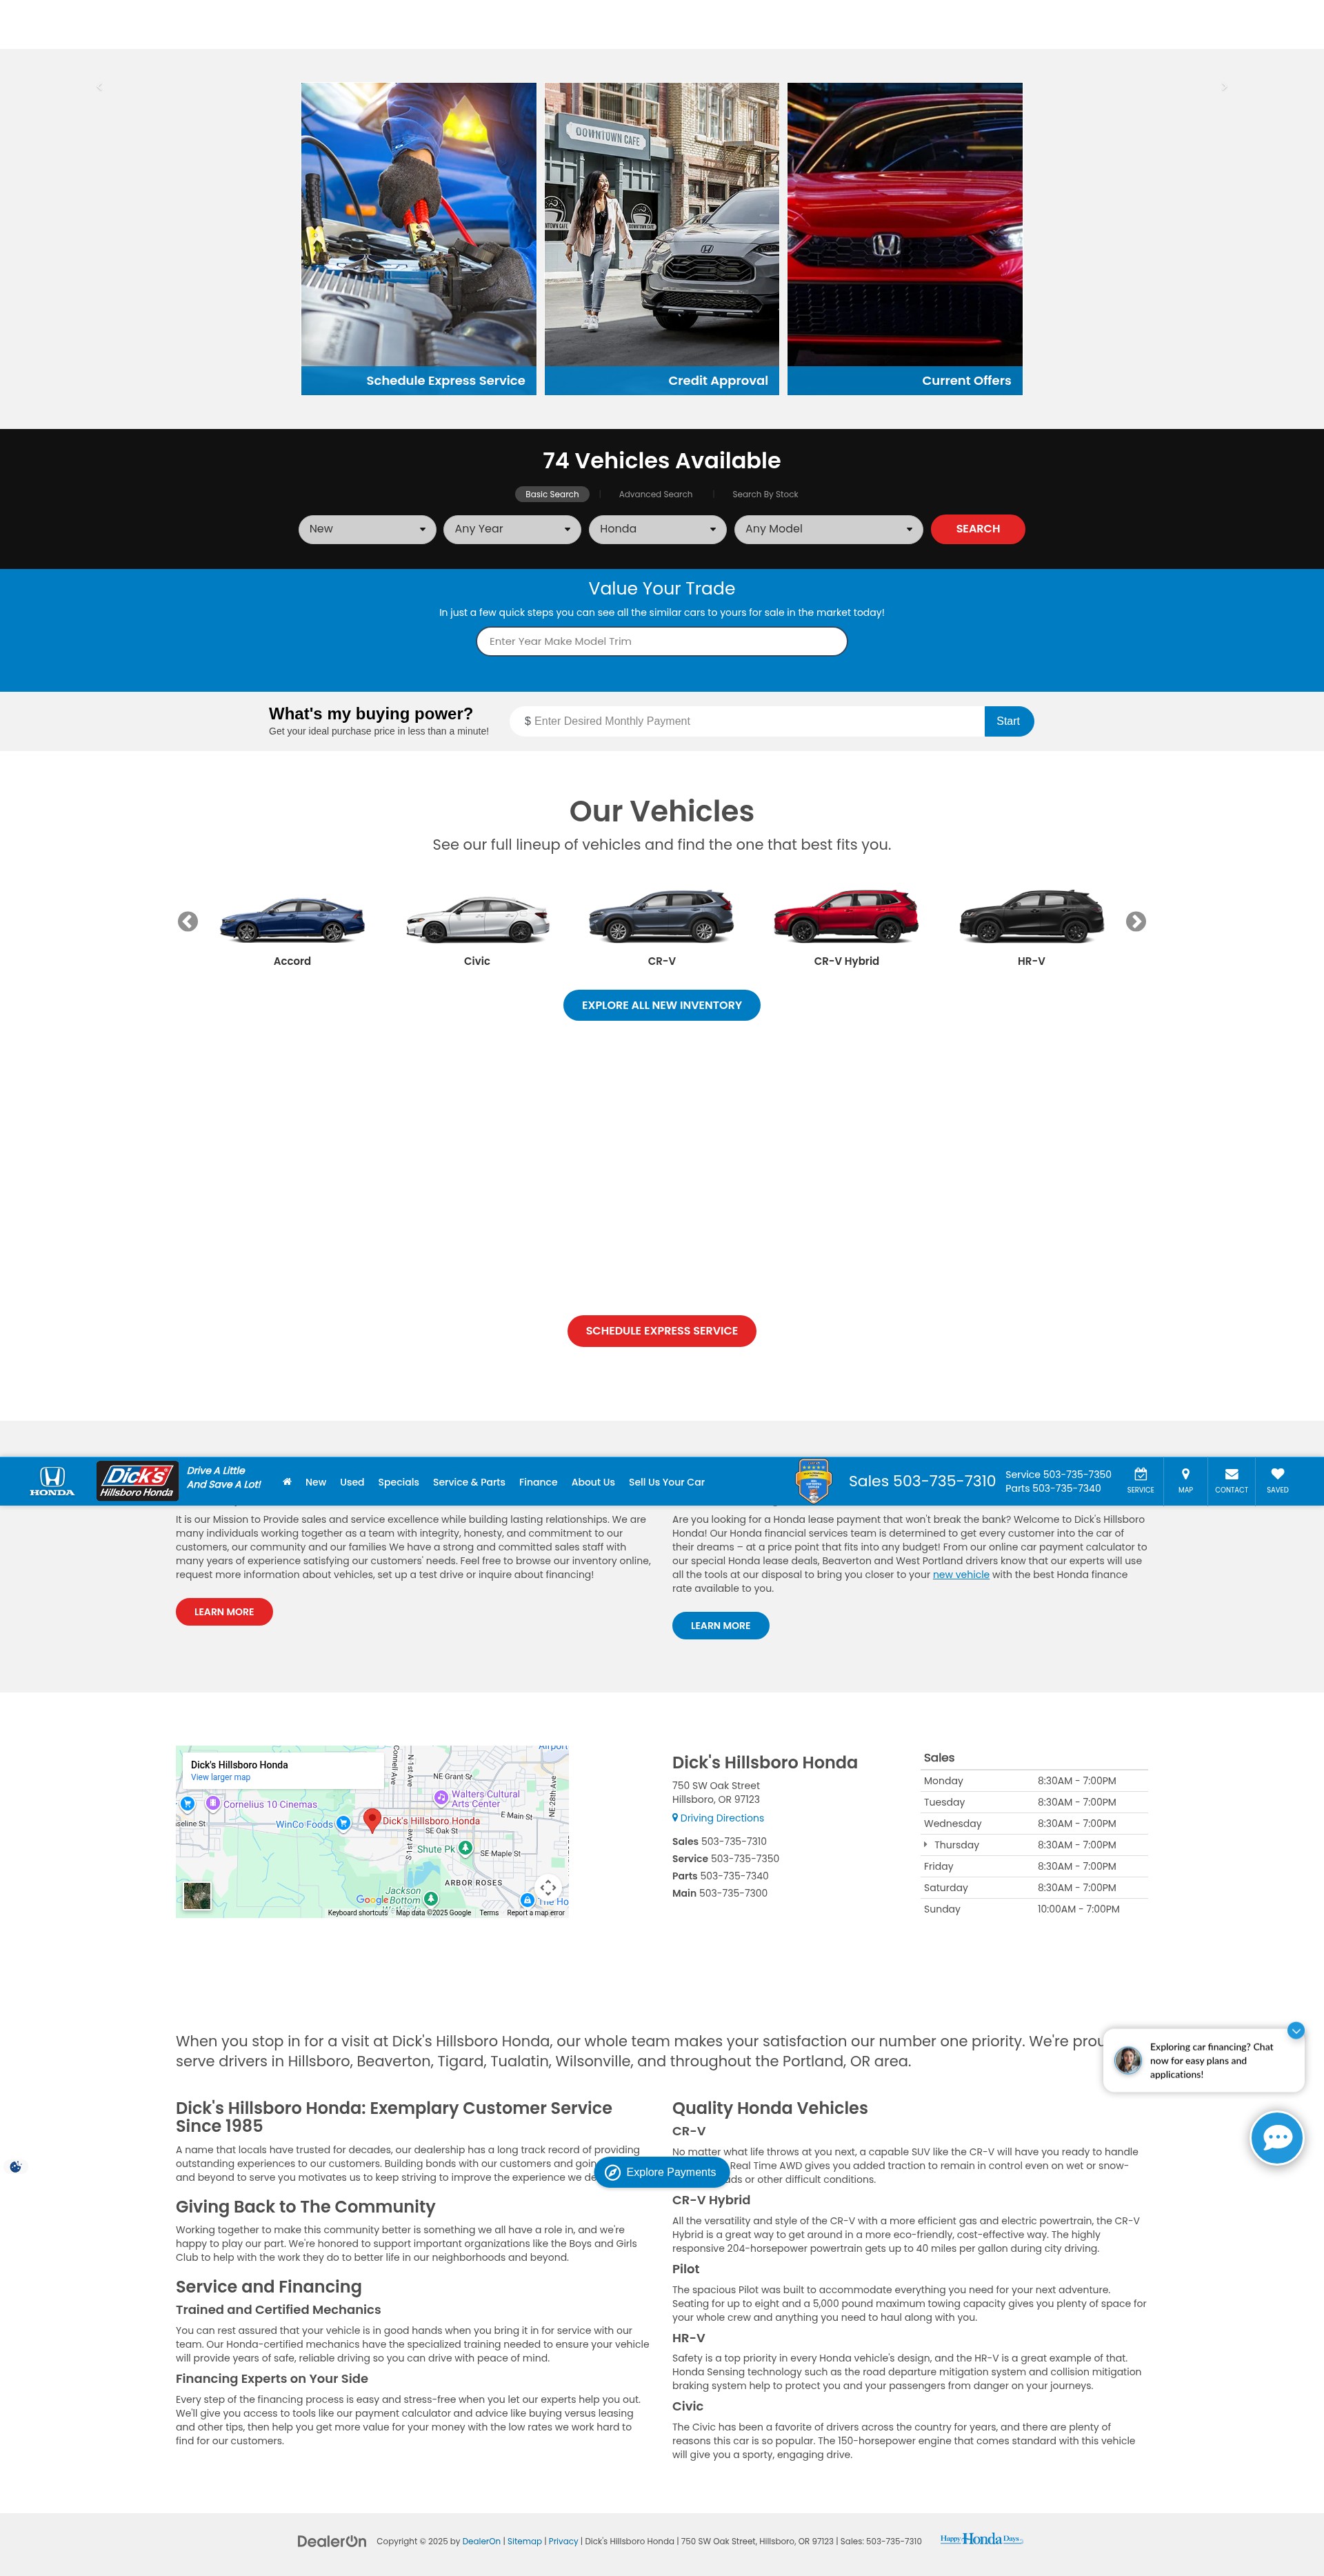Click Sell Us Your Car menu item
Image resolution: width=1324 pixels, height=2576 pixels.
[666, 1482]
